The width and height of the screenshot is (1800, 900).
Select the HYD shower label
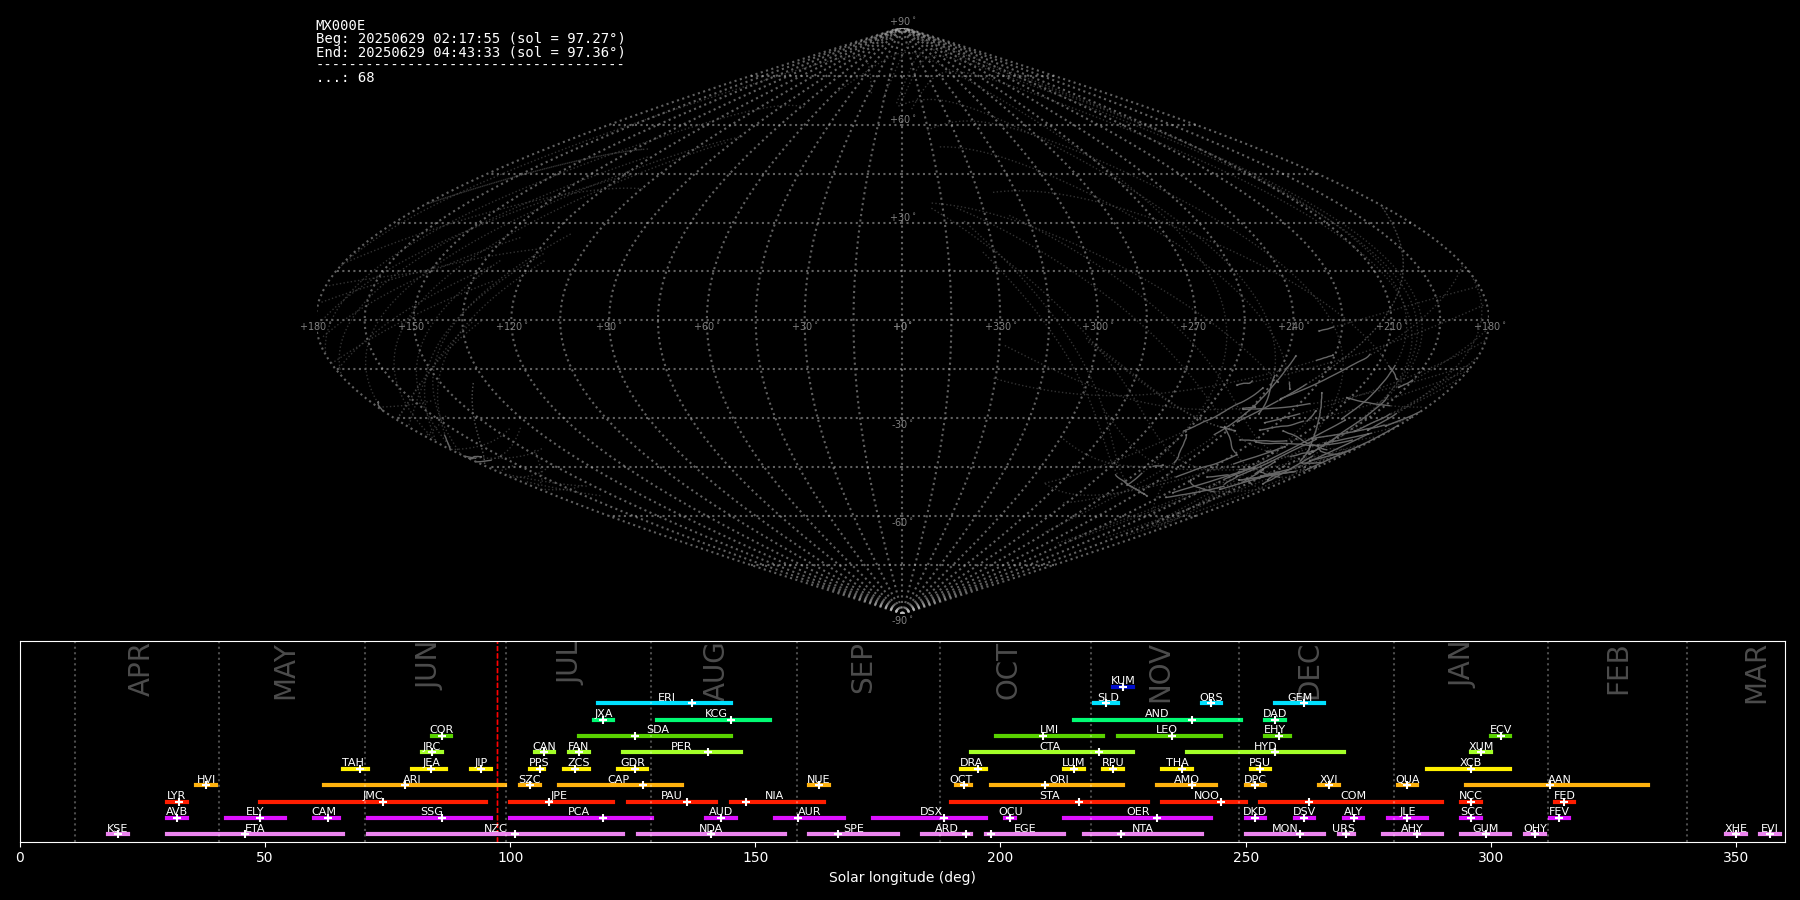[1265, 746]
